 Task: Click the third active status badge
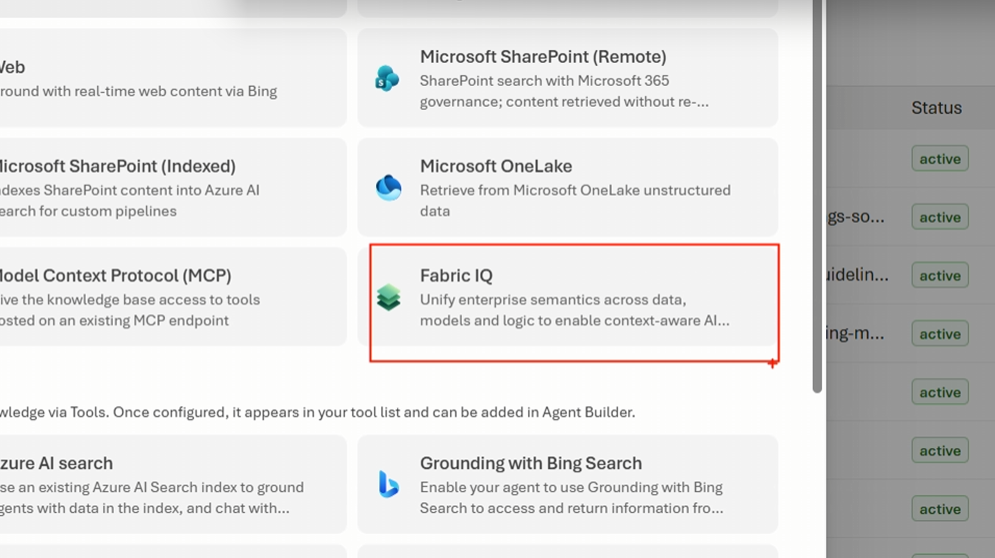[939, 275]
